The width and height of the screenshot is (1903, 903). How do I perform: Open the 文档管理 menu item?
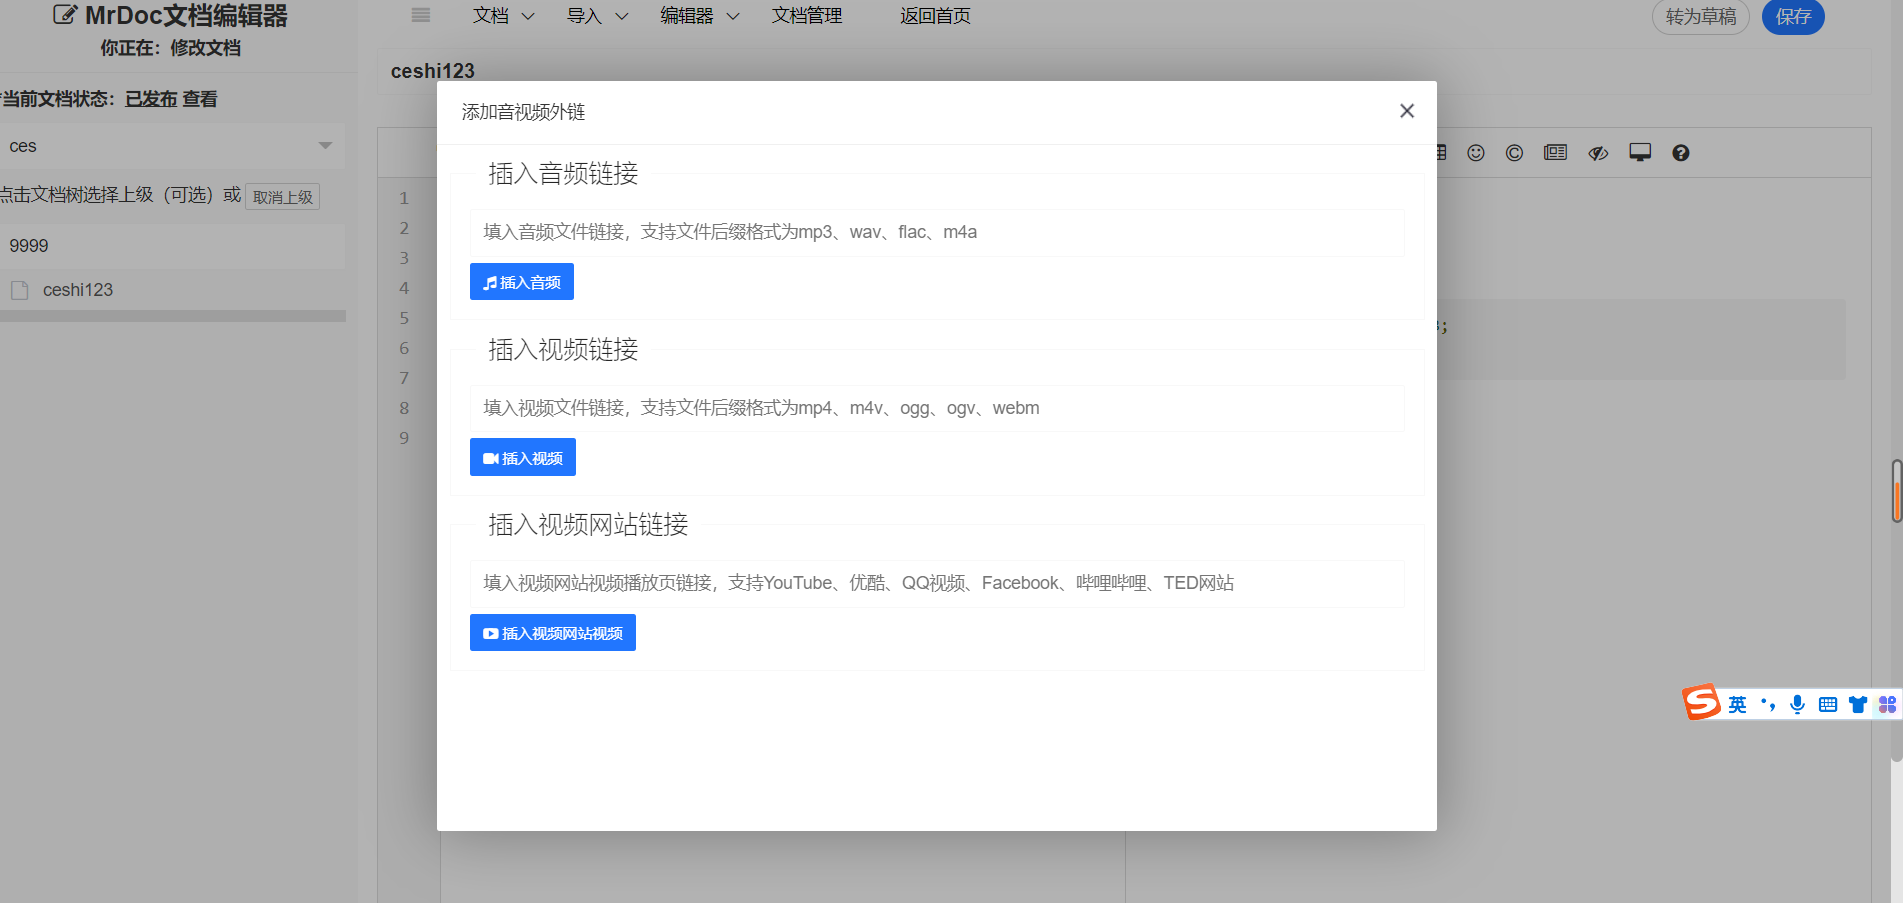coord(807,16)
